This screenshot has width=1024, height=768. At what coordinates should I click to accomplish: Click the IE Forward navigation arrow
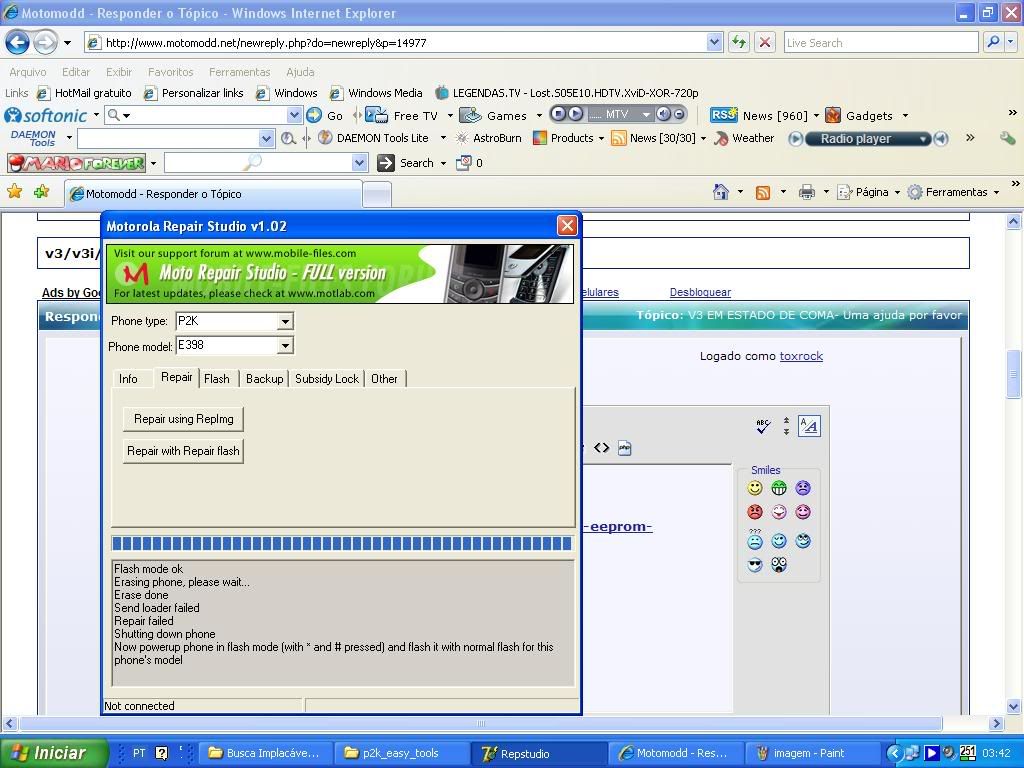pyautogui.click(x=44, y=43)
